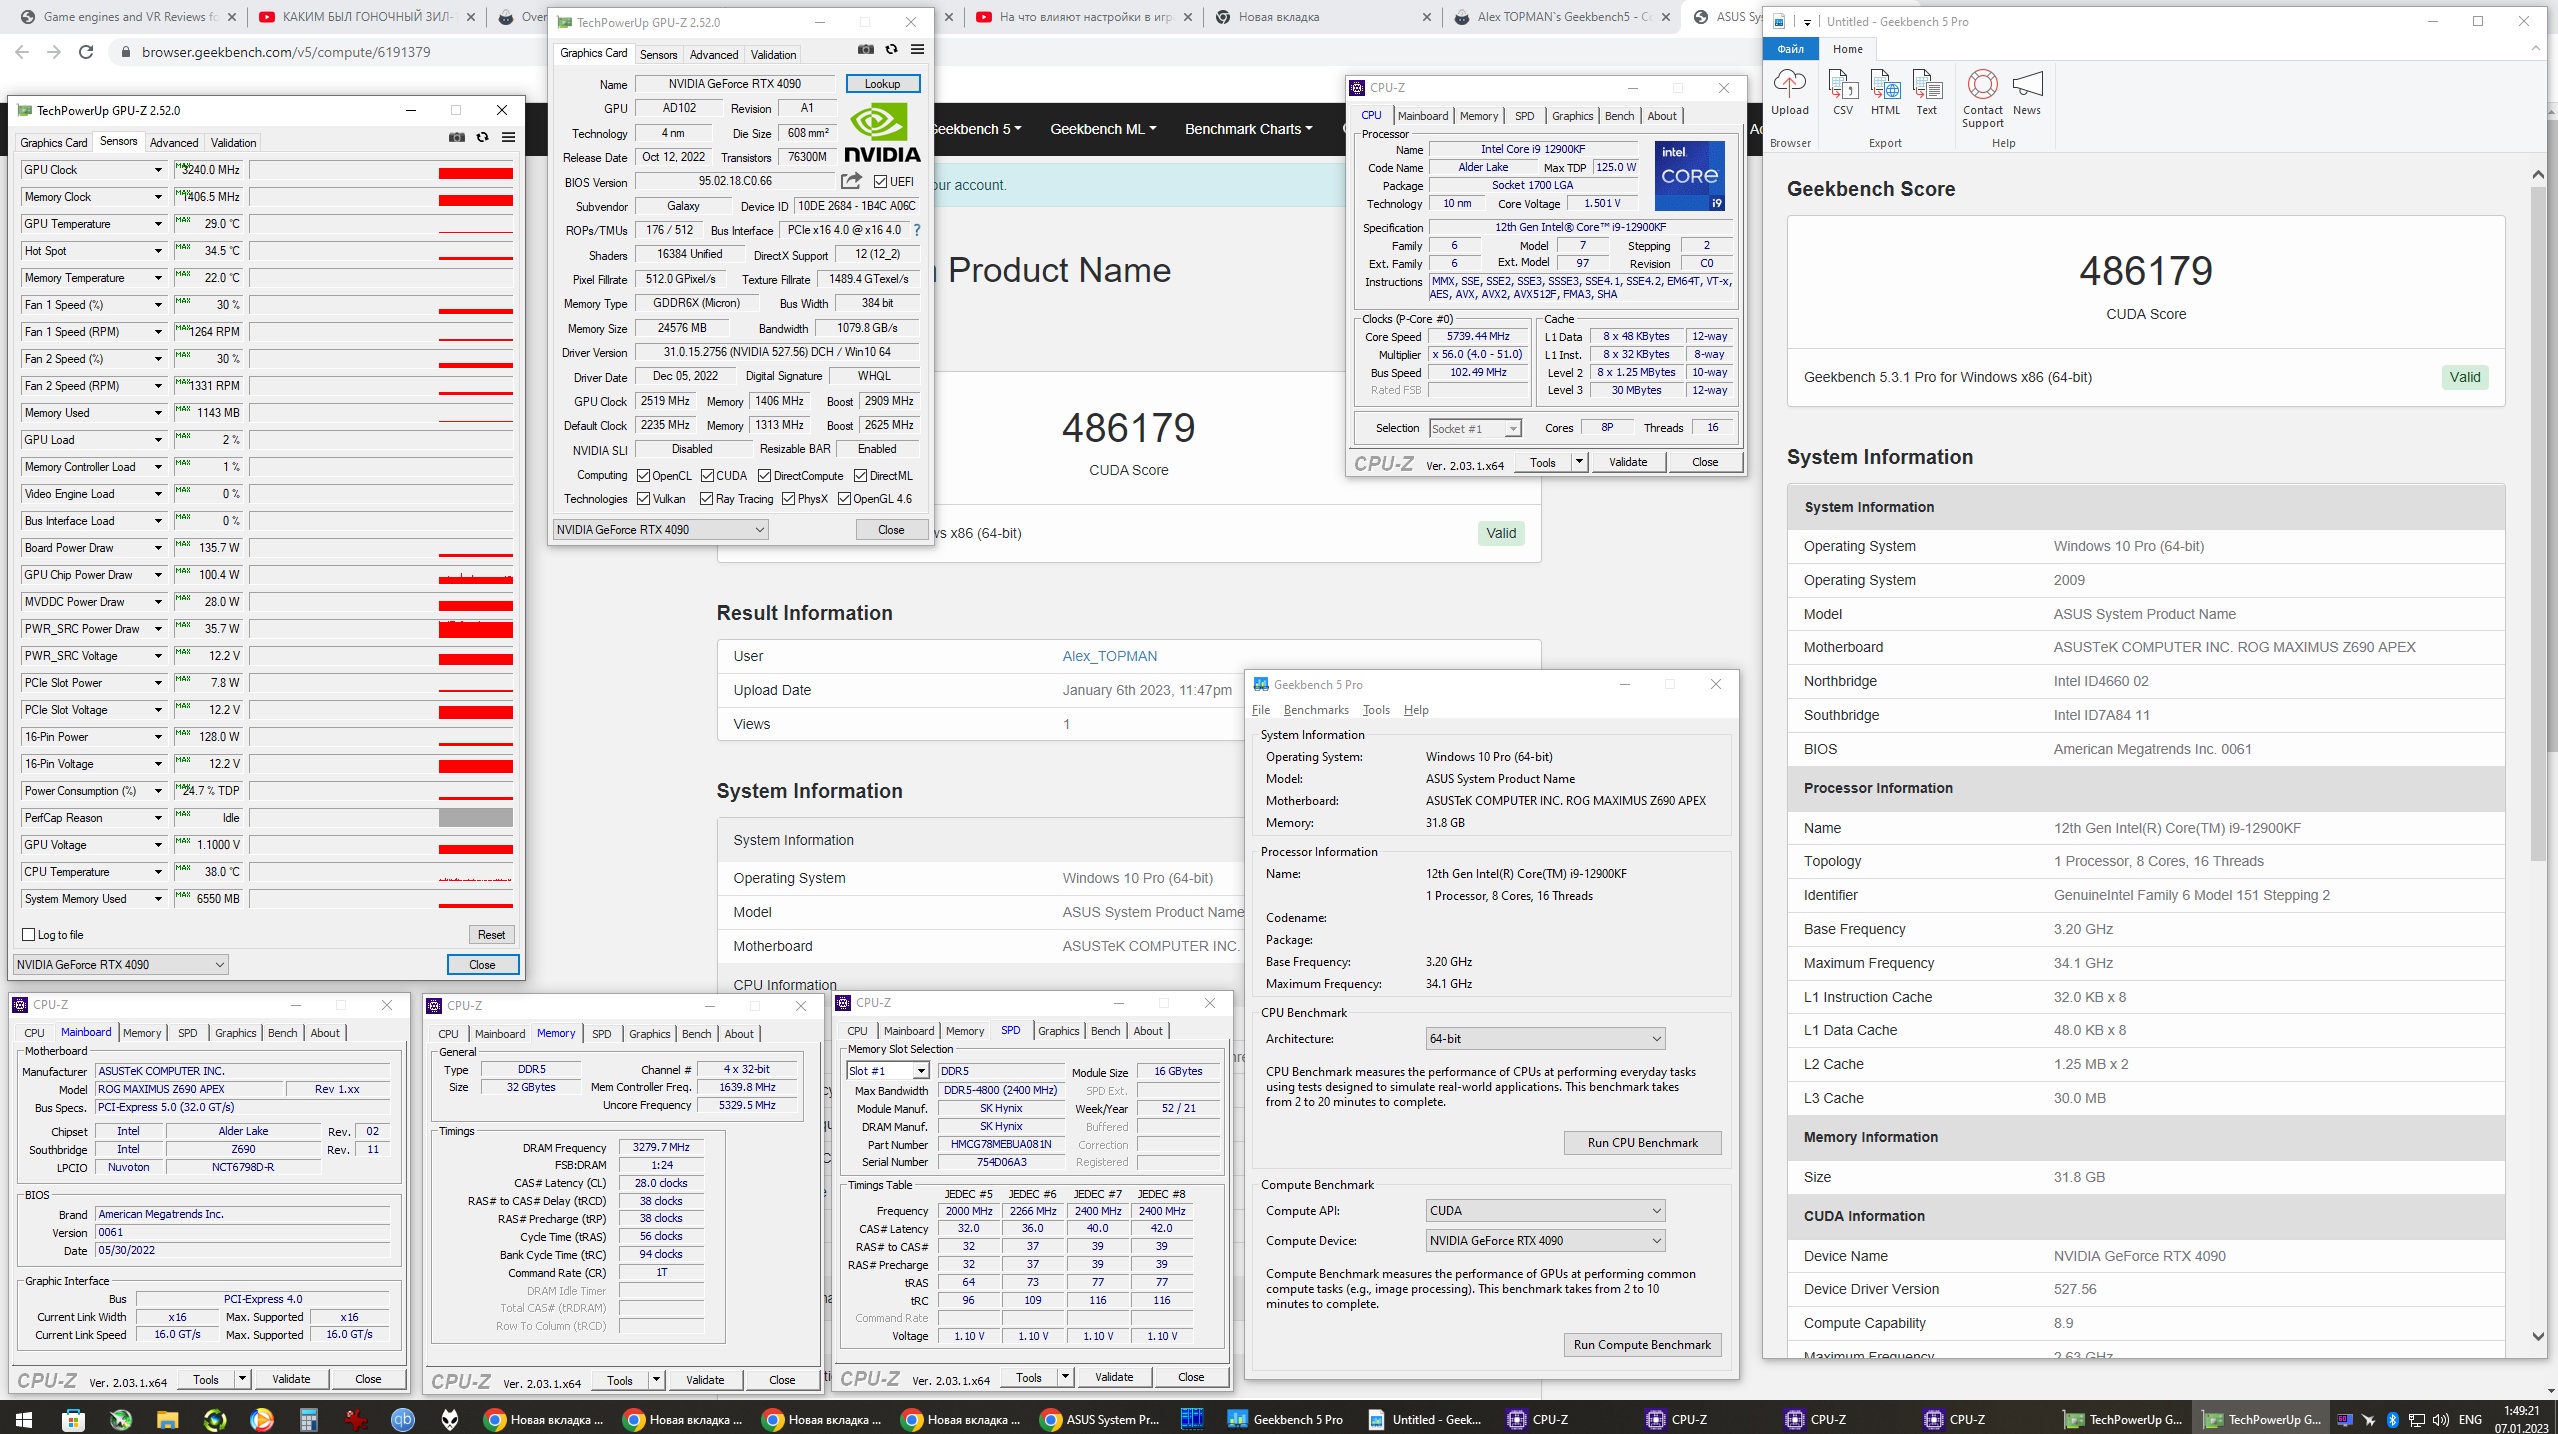2558x1434 pixels.
Task: Open the Hot Spot sensor dropdown
Action: point(158,251)
